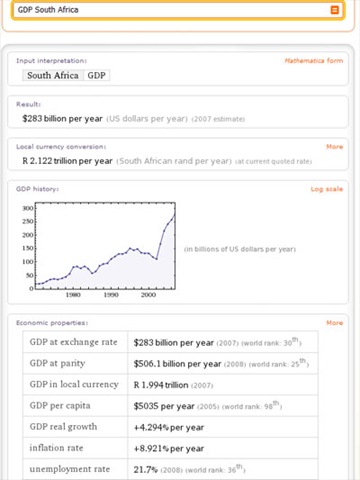Click the $506.1 billion per year value
The image size is (360, 480).
coord(177,364)
